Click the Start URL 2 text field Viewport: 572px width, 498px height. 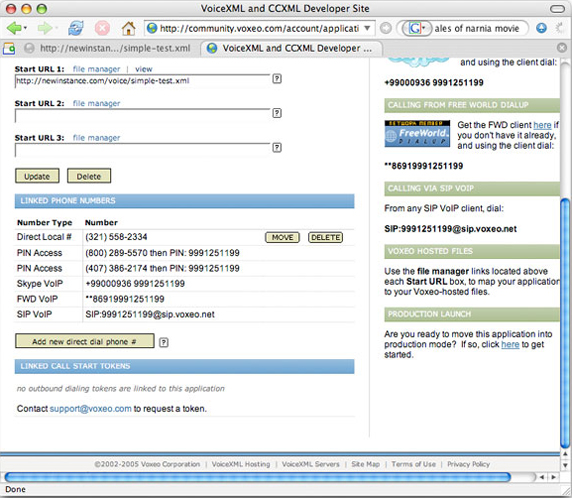point(142,115)
